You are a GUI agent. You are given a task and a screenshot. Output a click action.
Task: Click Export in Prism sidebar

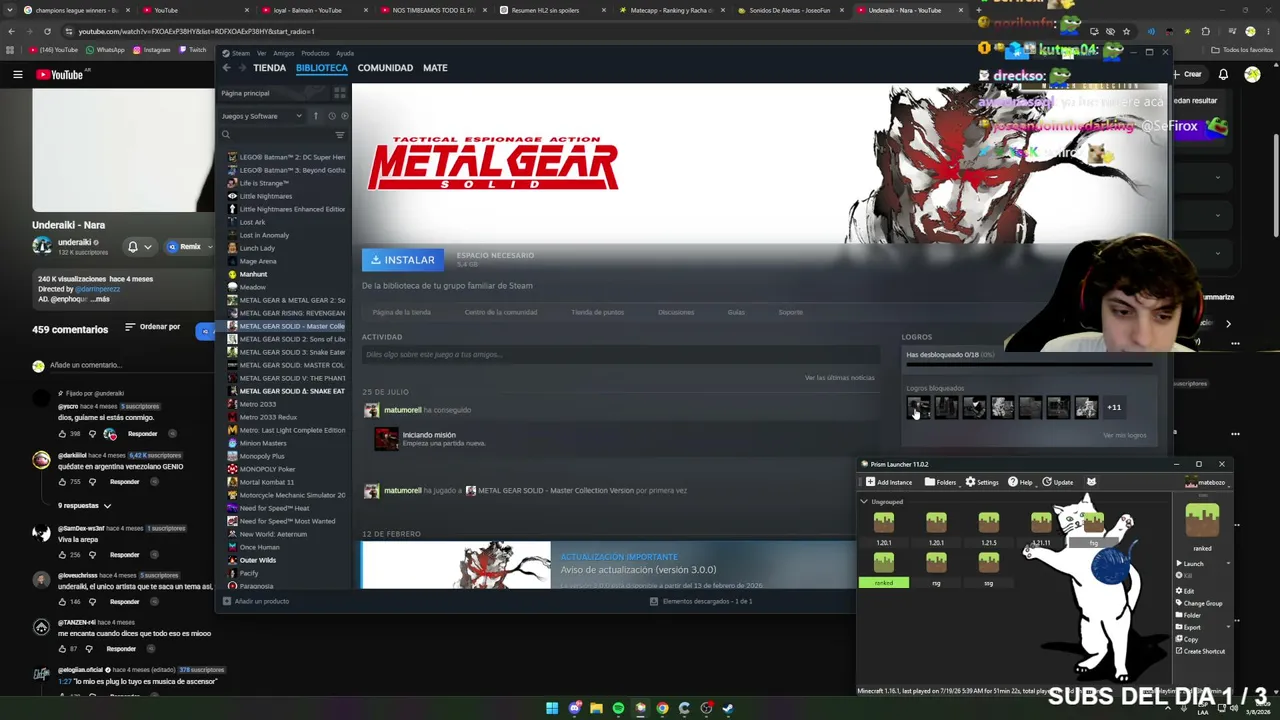(1189, 627)
